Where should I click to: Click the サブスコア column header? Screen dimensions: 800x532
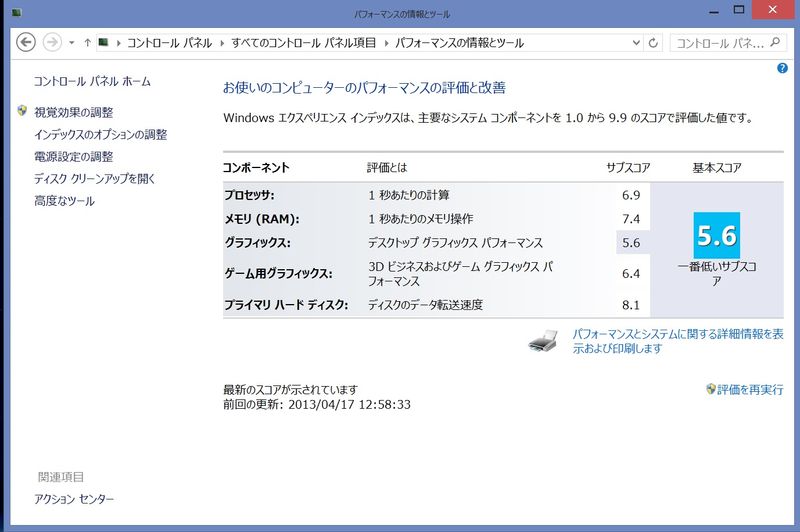tap(628, 167)
